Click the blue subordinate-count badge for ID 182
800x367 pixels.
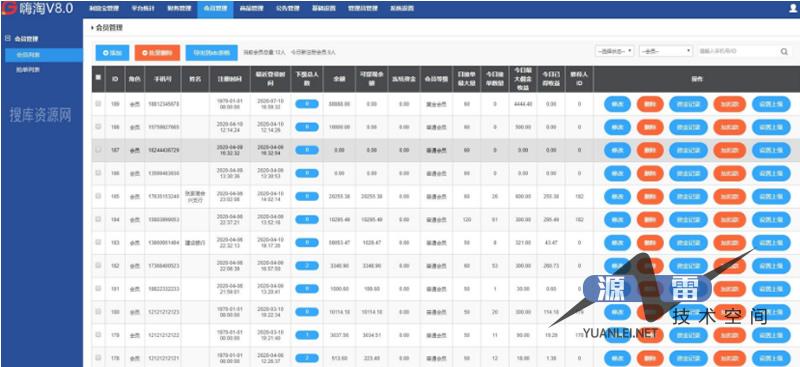point(307,266)
